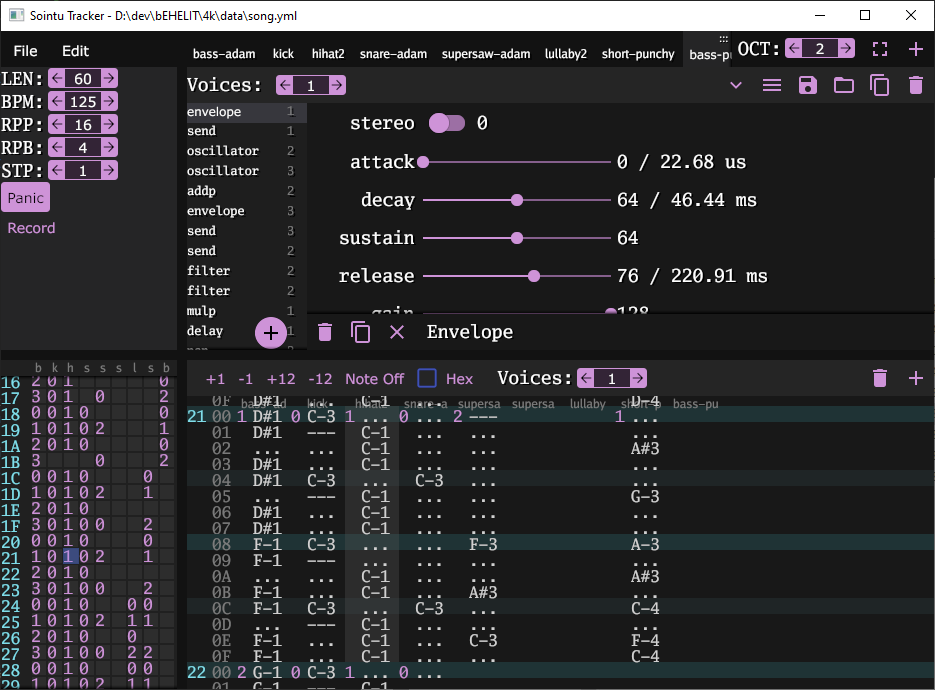Click the load instrument folder icon

[844, 86]
